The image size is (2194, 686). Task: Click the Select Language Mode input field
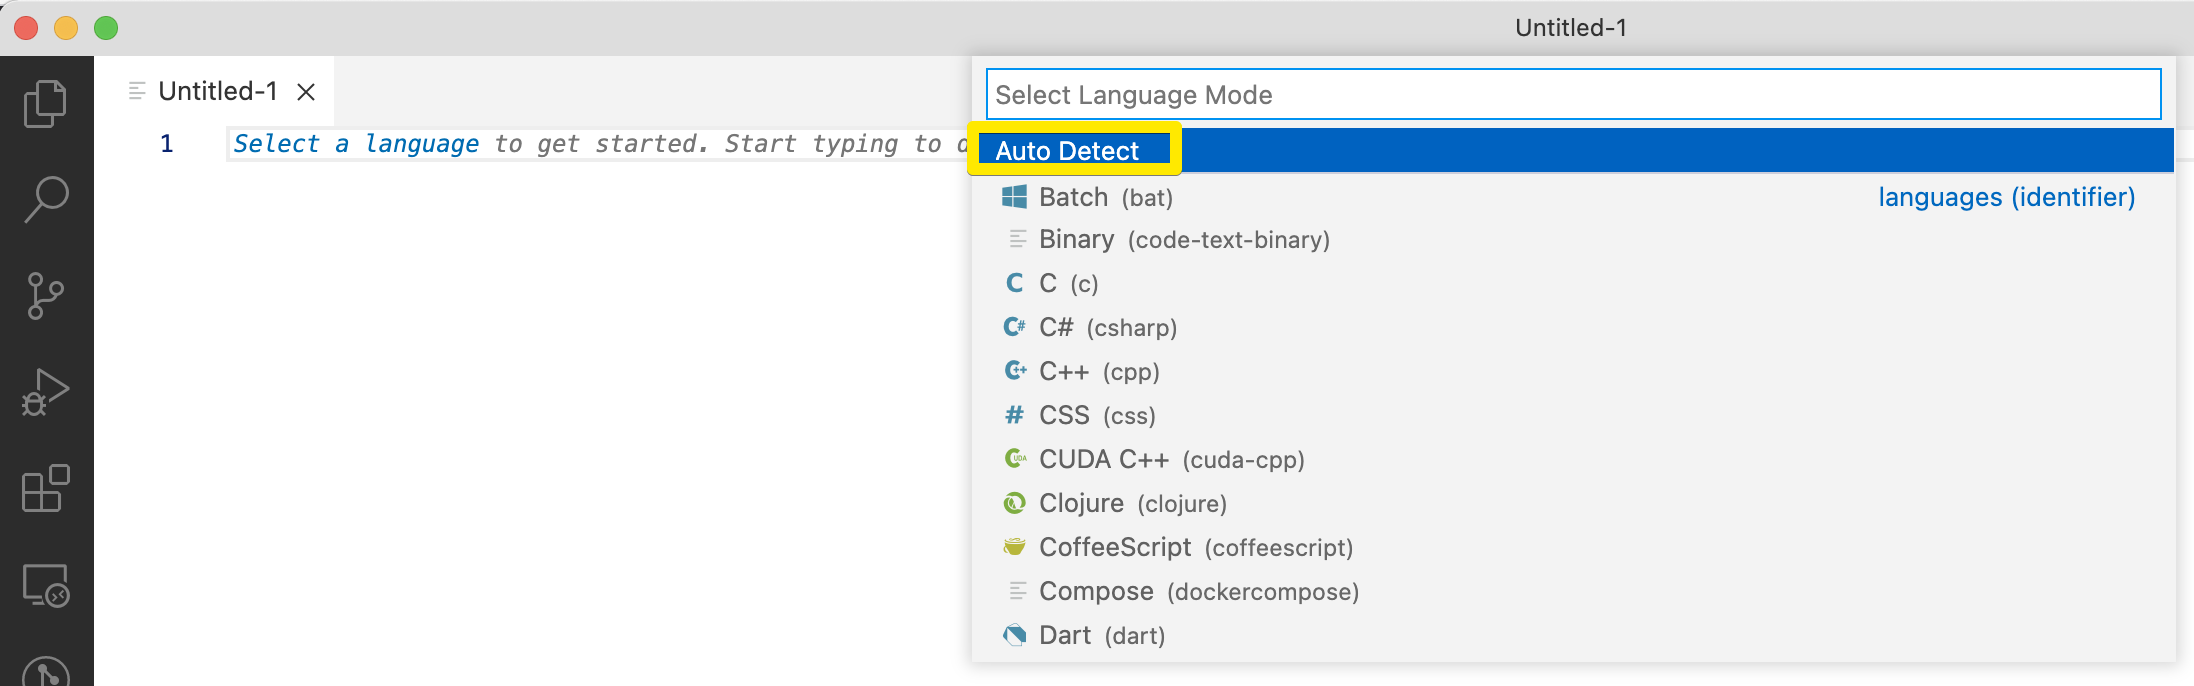(1572, 95)
